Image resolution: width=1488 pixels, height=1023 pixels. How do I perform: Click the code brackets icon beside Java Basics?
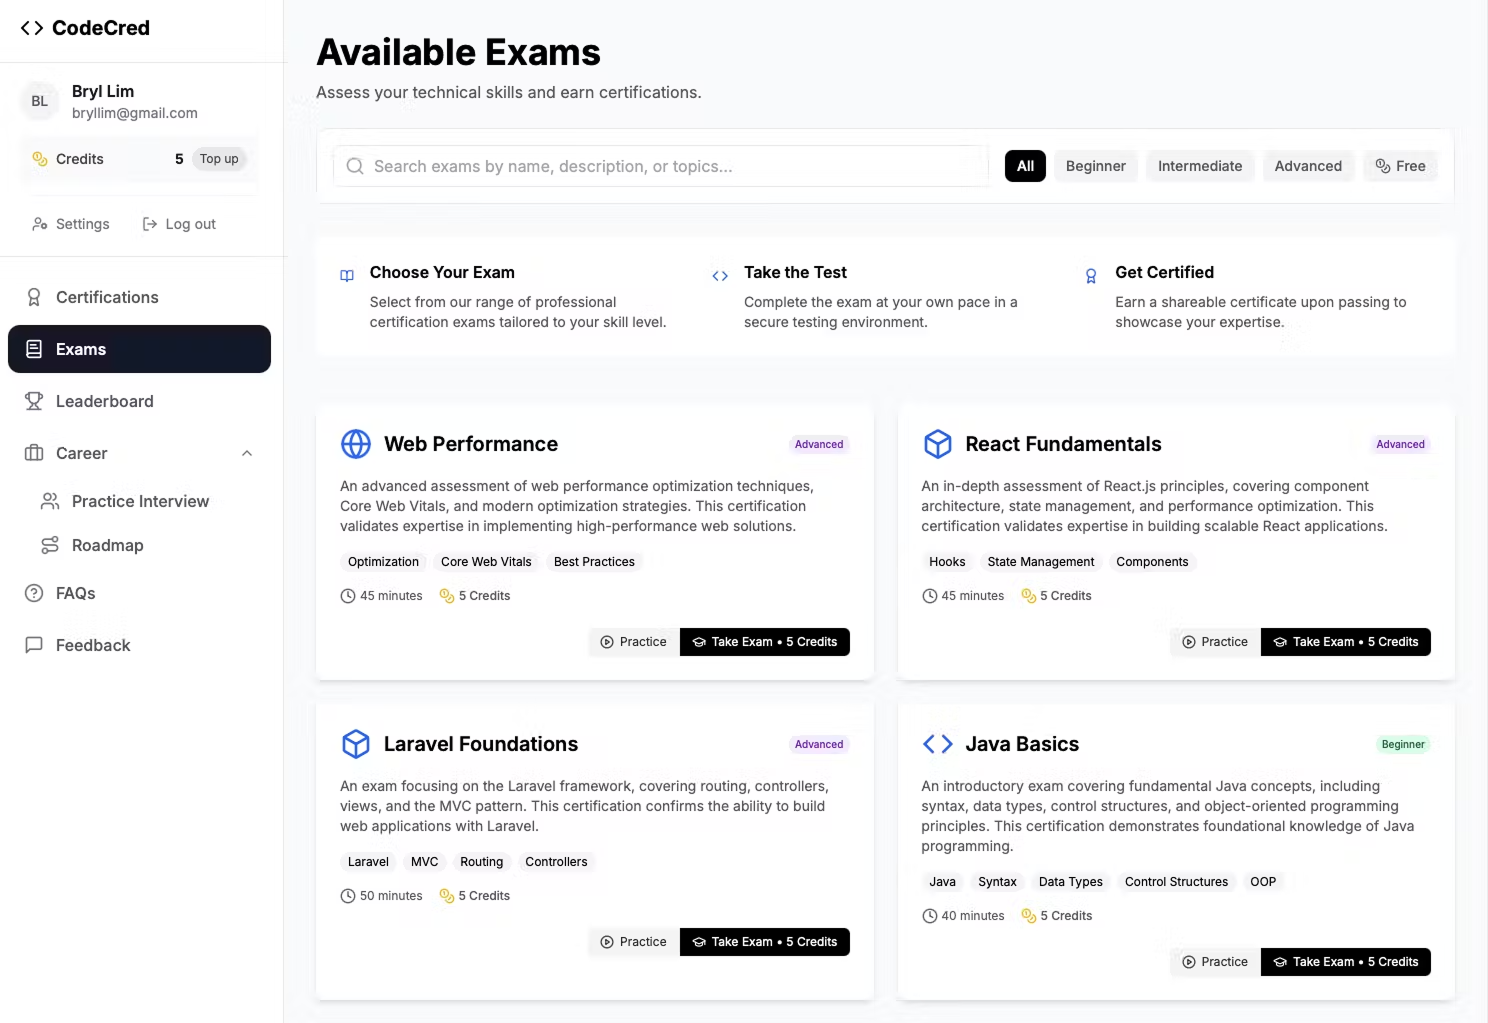937,744
